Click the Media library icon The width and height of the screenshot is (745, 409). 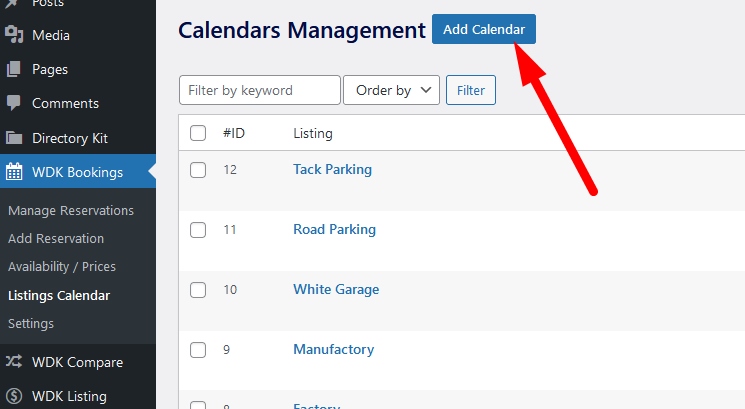coord(14,35)
